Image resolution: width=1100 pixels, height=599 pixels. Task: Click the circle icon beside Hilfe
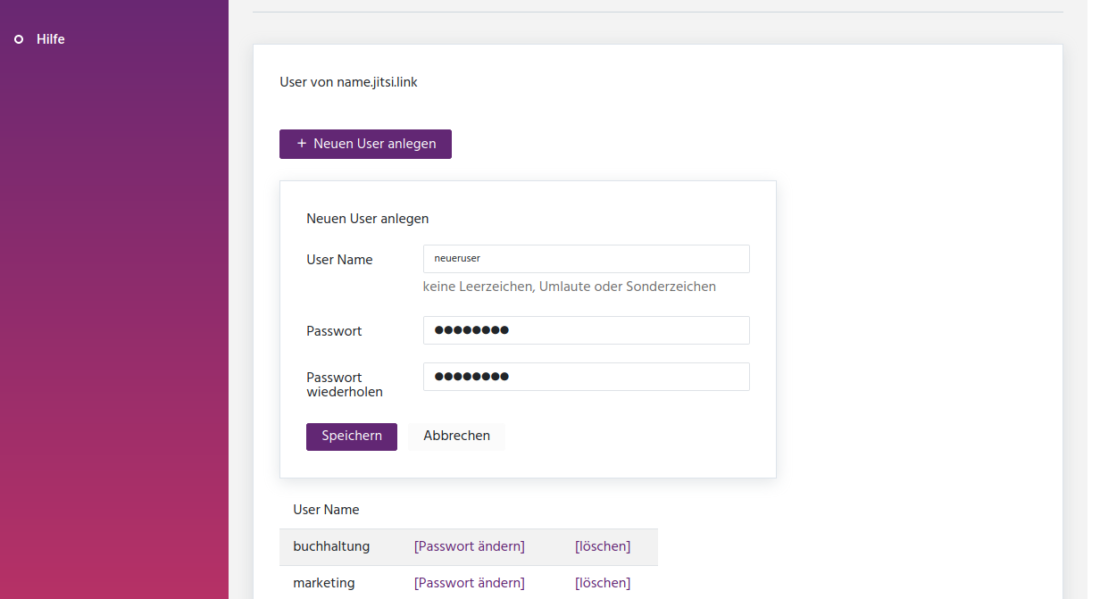tap(18, 40)
